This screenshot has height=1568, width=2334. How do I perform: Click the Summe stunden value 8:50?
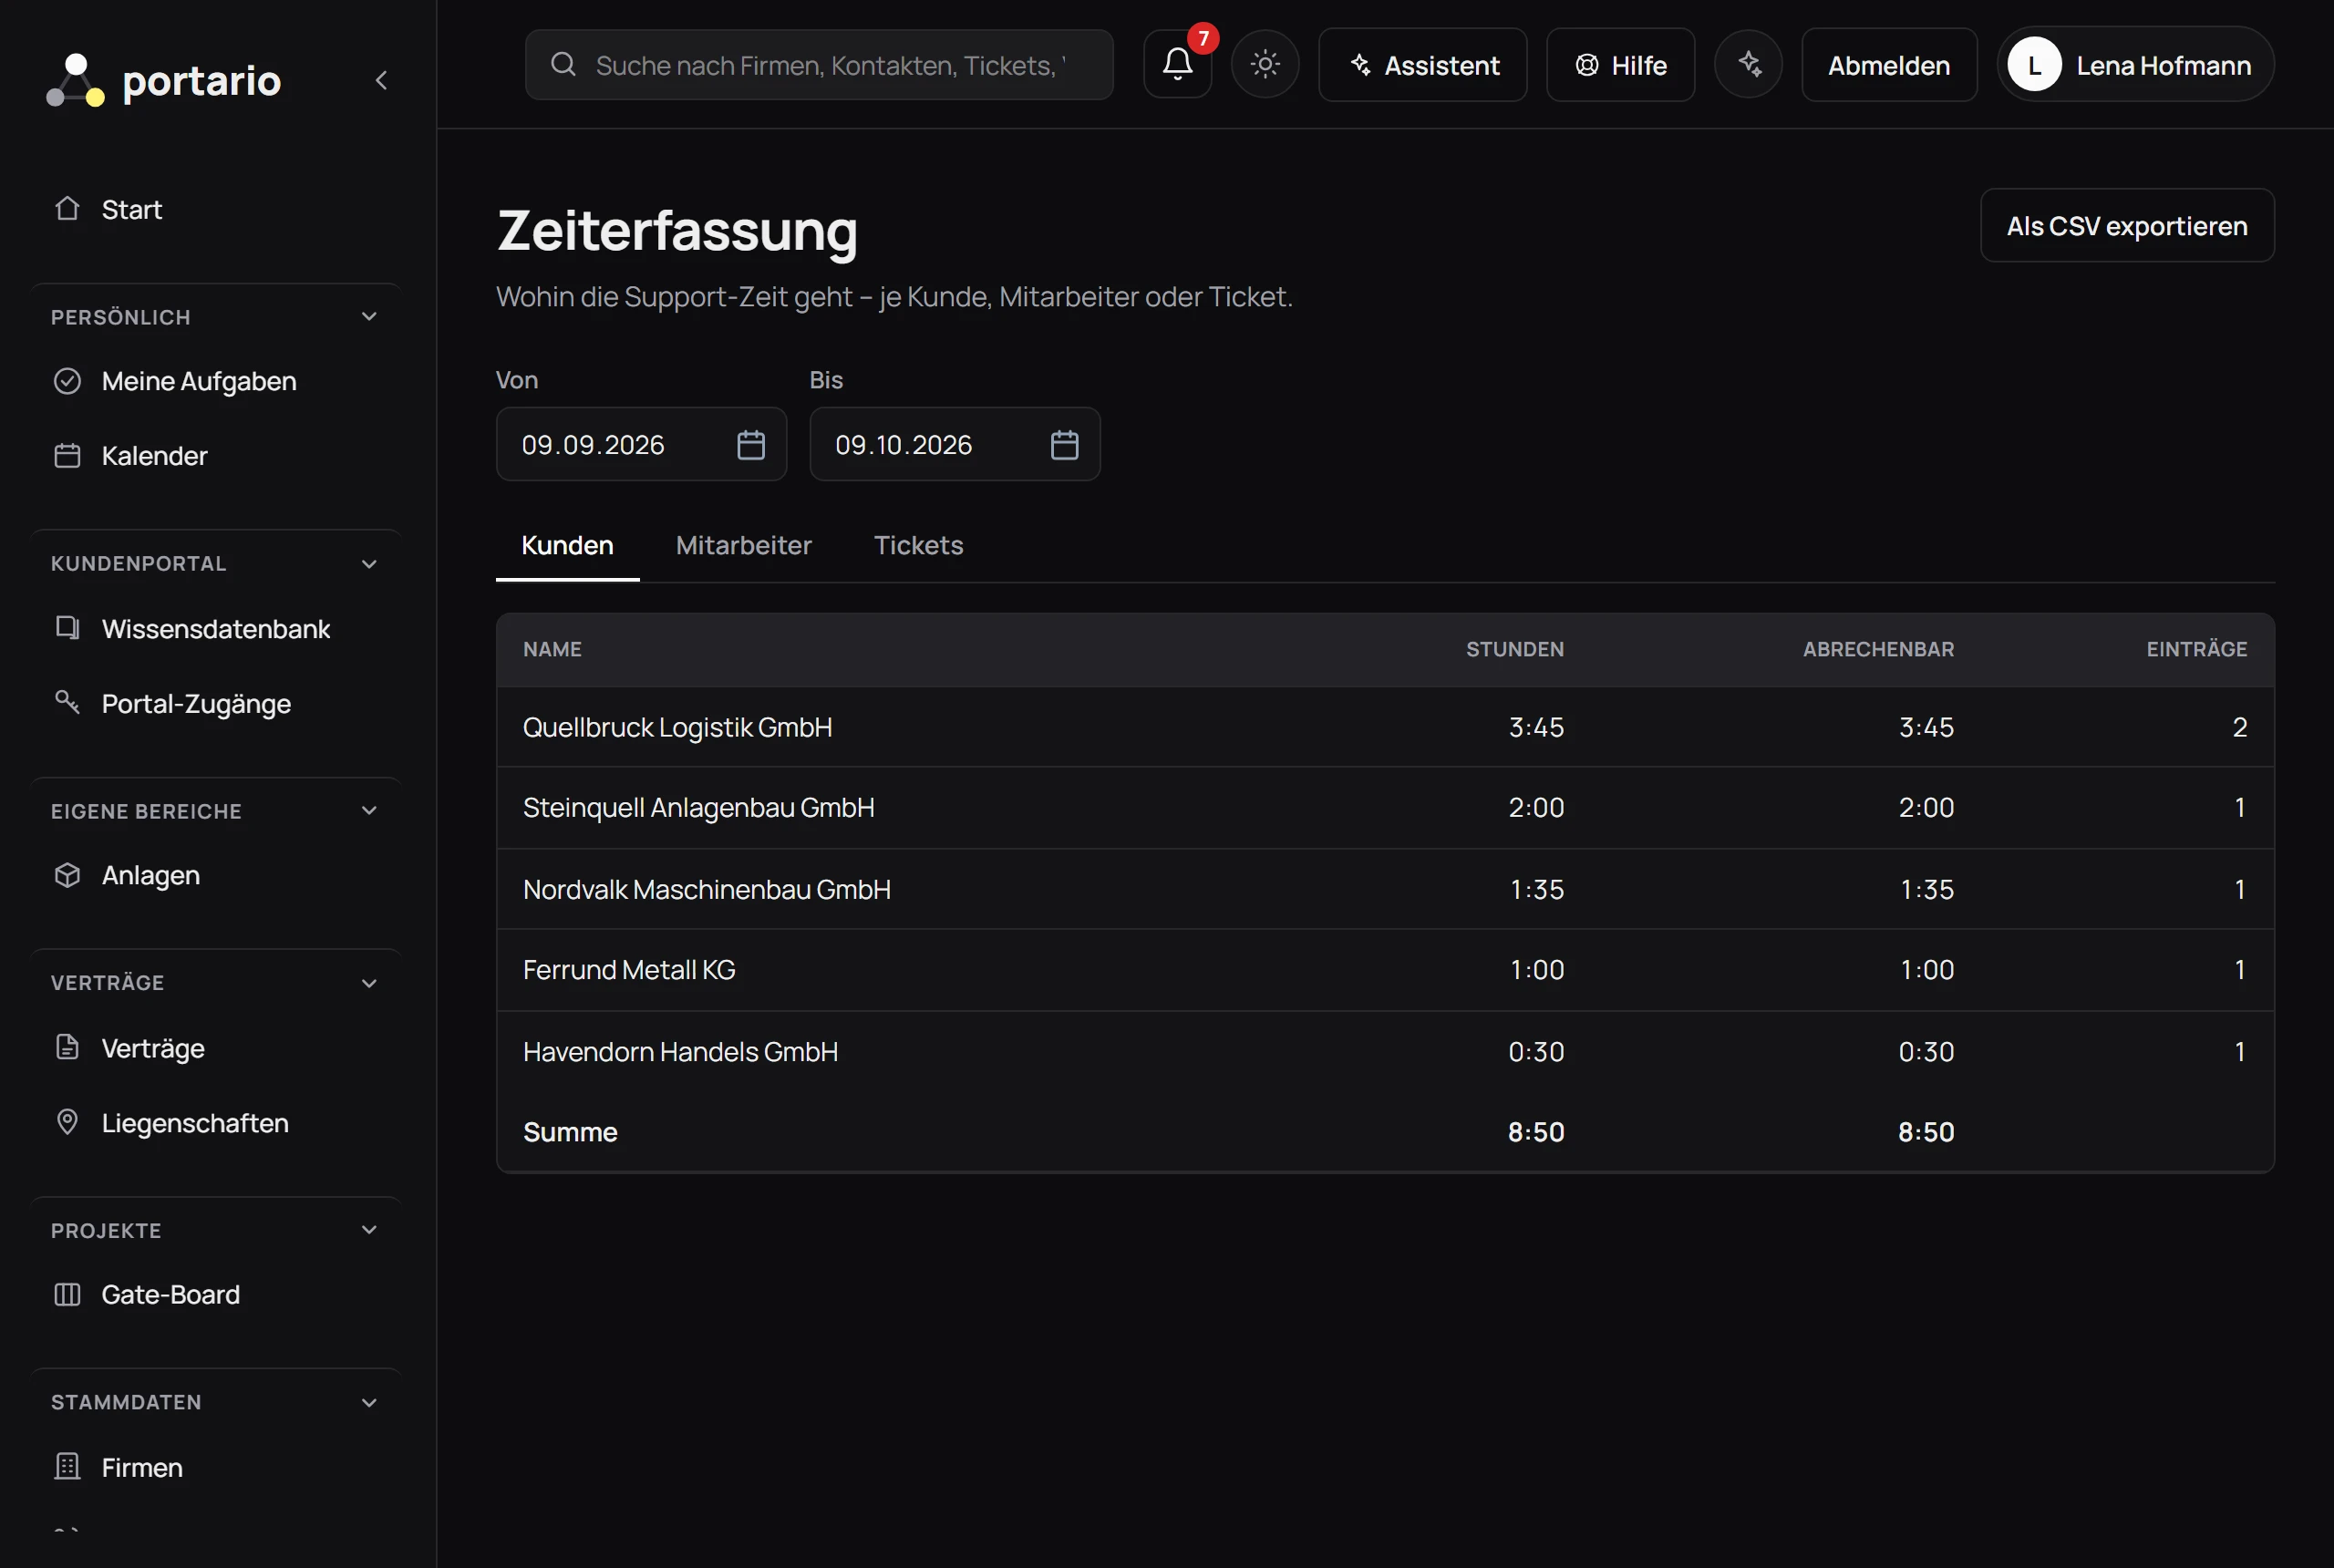[x=1536, y=1132]
